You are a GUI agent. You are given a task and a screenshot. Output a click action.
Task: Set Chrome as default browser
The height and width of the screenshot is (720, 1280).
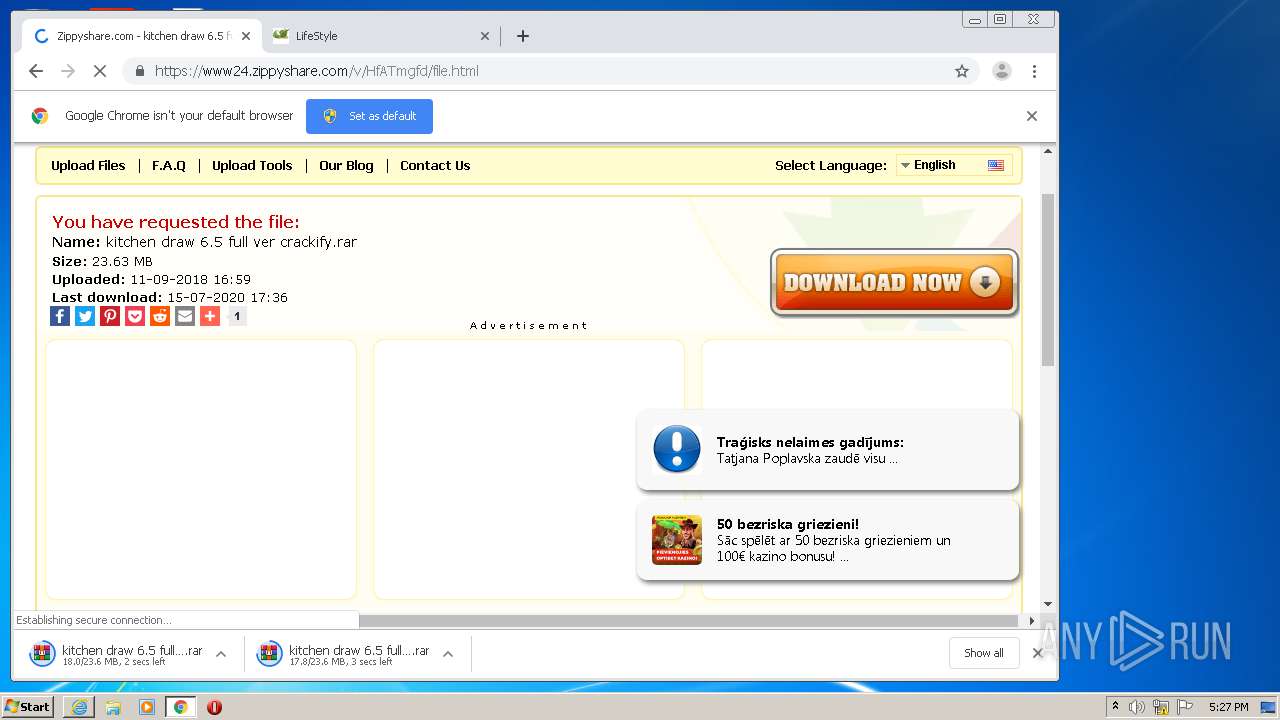pyautogui.click(x=369, y=116)
